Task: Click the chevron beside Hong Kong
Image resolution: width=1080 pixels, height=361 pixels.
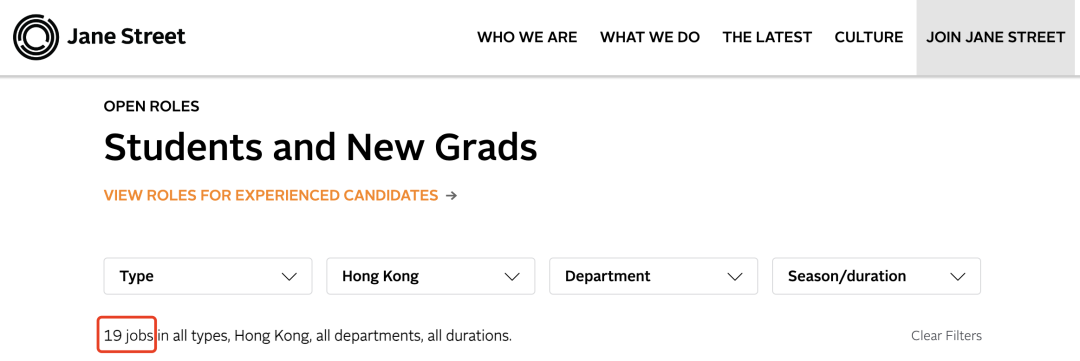Action: [511, 277]
